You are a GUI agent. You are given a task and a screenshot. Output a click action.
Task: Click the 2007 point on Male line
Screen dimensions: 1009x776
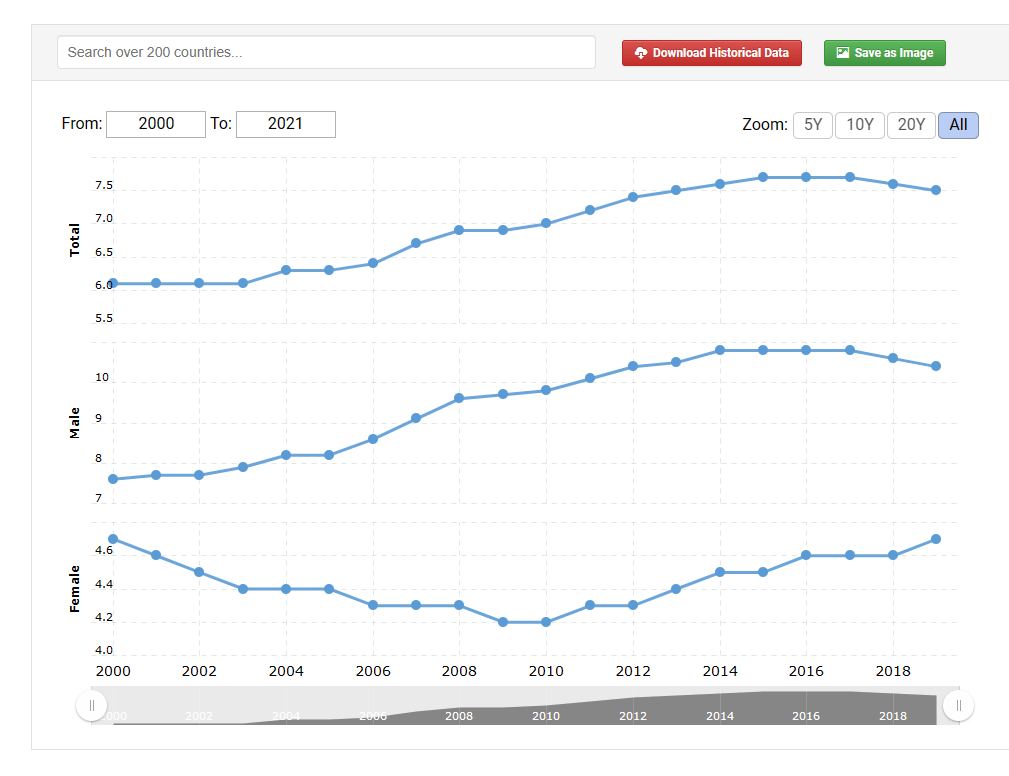tap(416, 418)
